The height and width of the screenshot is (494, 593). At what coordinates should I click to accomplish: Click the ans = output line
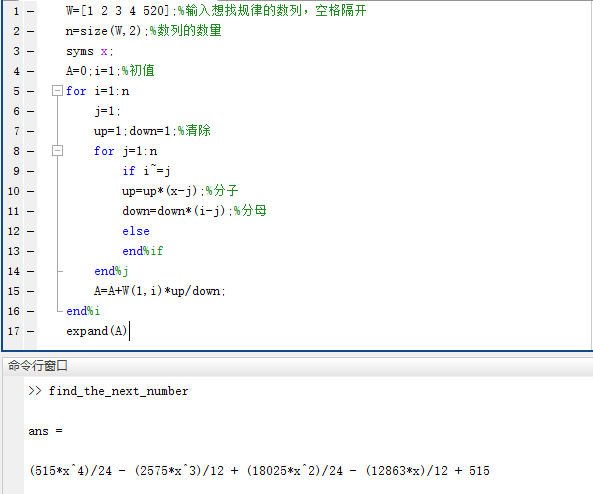pos(46,431)
